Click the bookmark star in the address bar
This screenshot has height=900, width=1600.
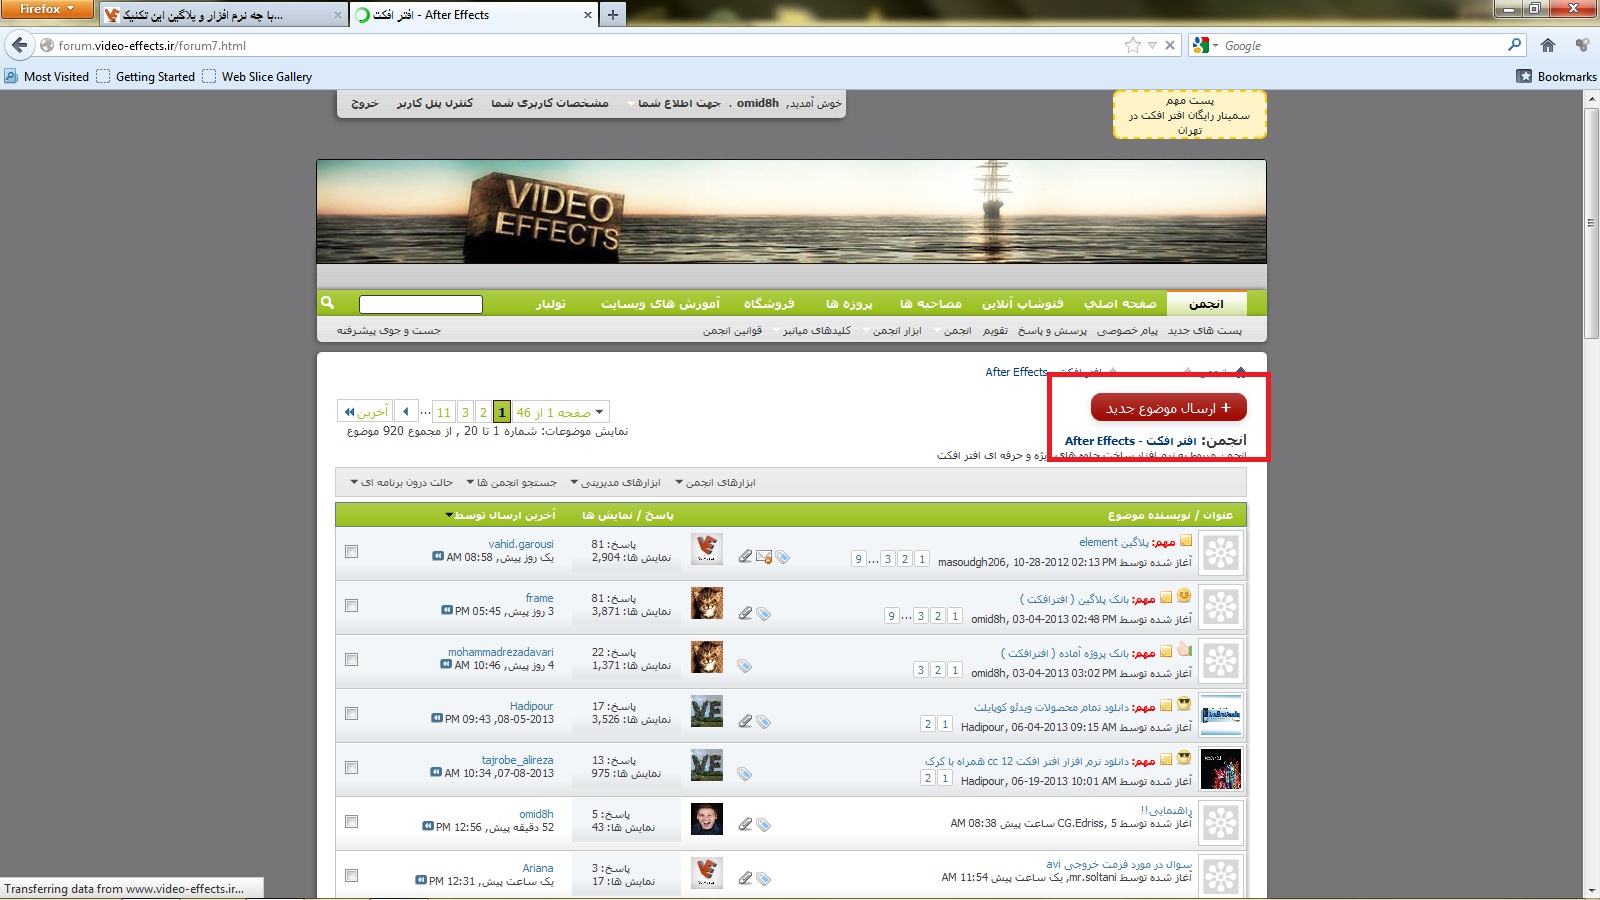click(x=1132, y=45)
